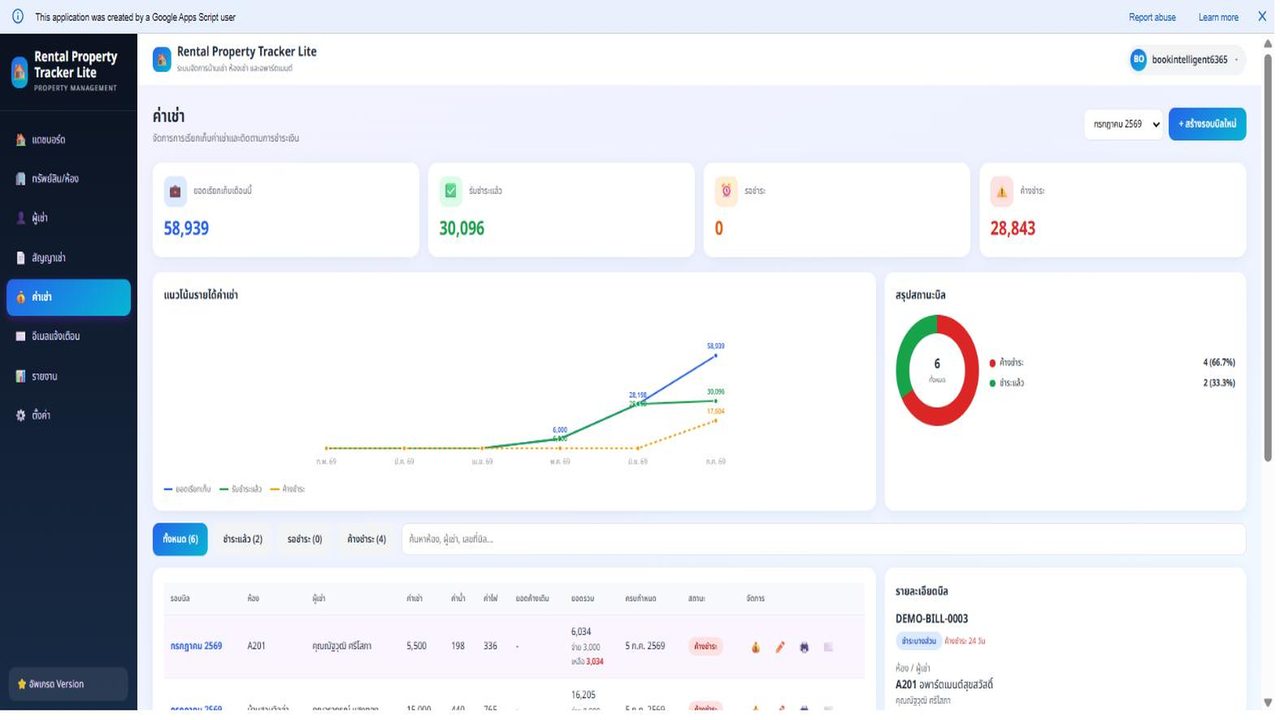The image size is (1280, 720).
Task: Open the bookintelligent6365 account dropdown
Action: click(x=1186, y=60)
